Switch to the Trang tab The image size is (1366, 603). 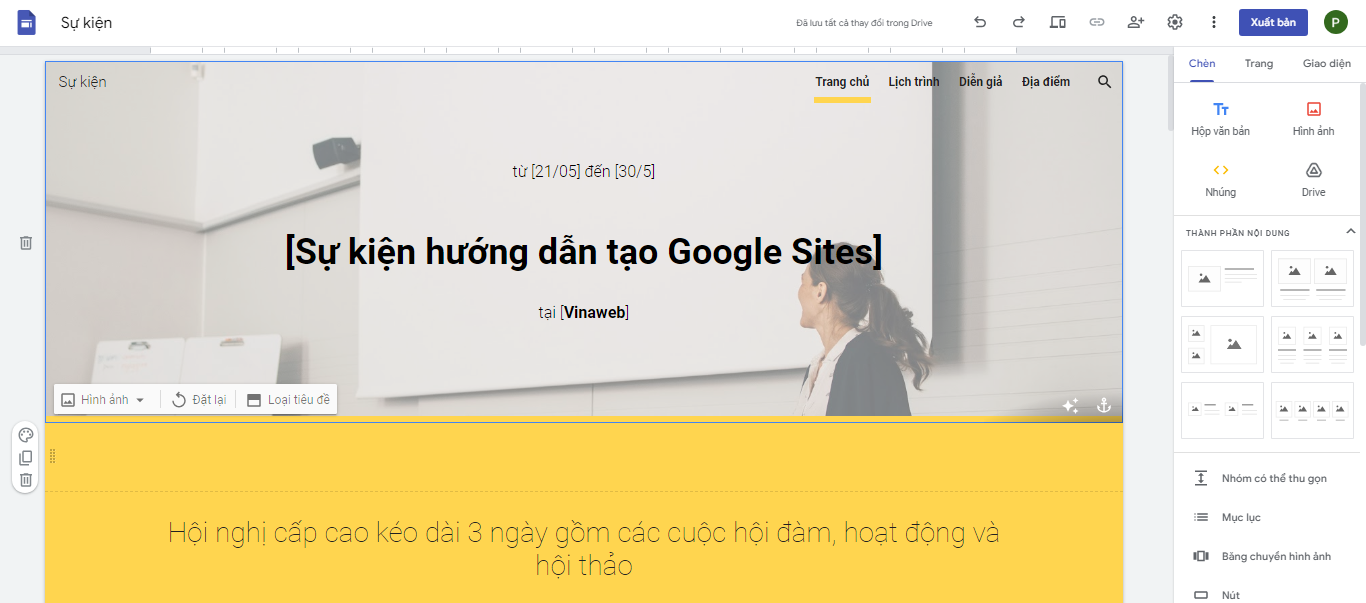[x=1259, y=64]
